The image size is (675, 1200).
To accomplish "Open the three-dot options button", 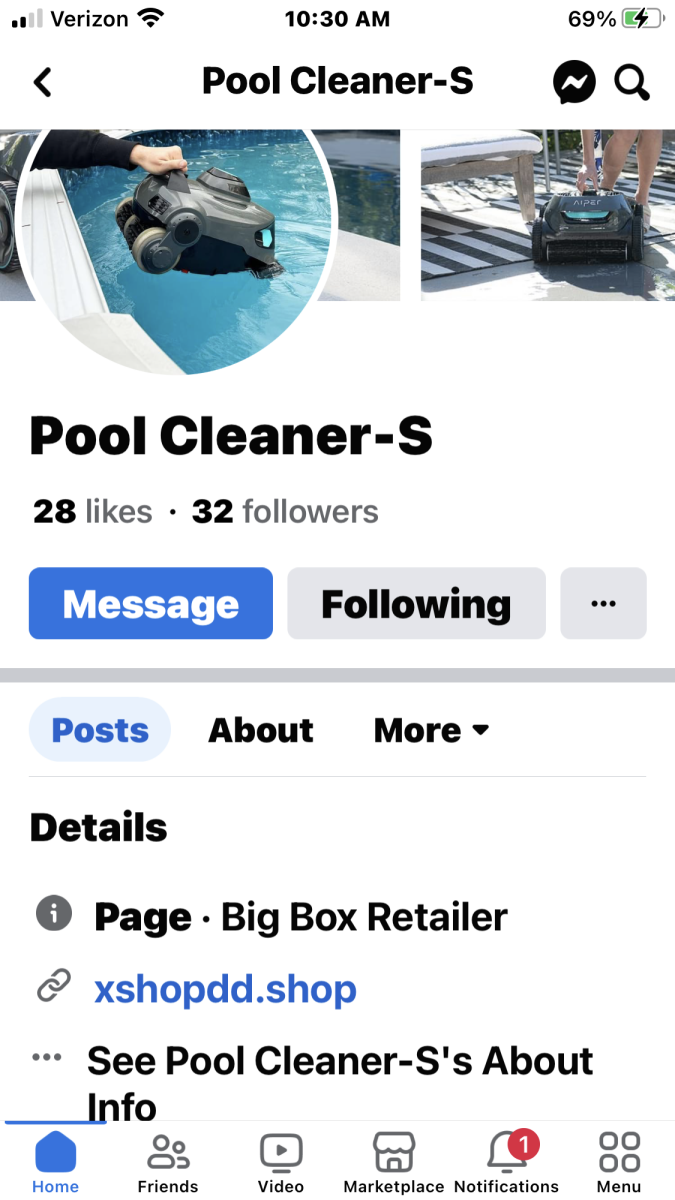I will (603, 603).
